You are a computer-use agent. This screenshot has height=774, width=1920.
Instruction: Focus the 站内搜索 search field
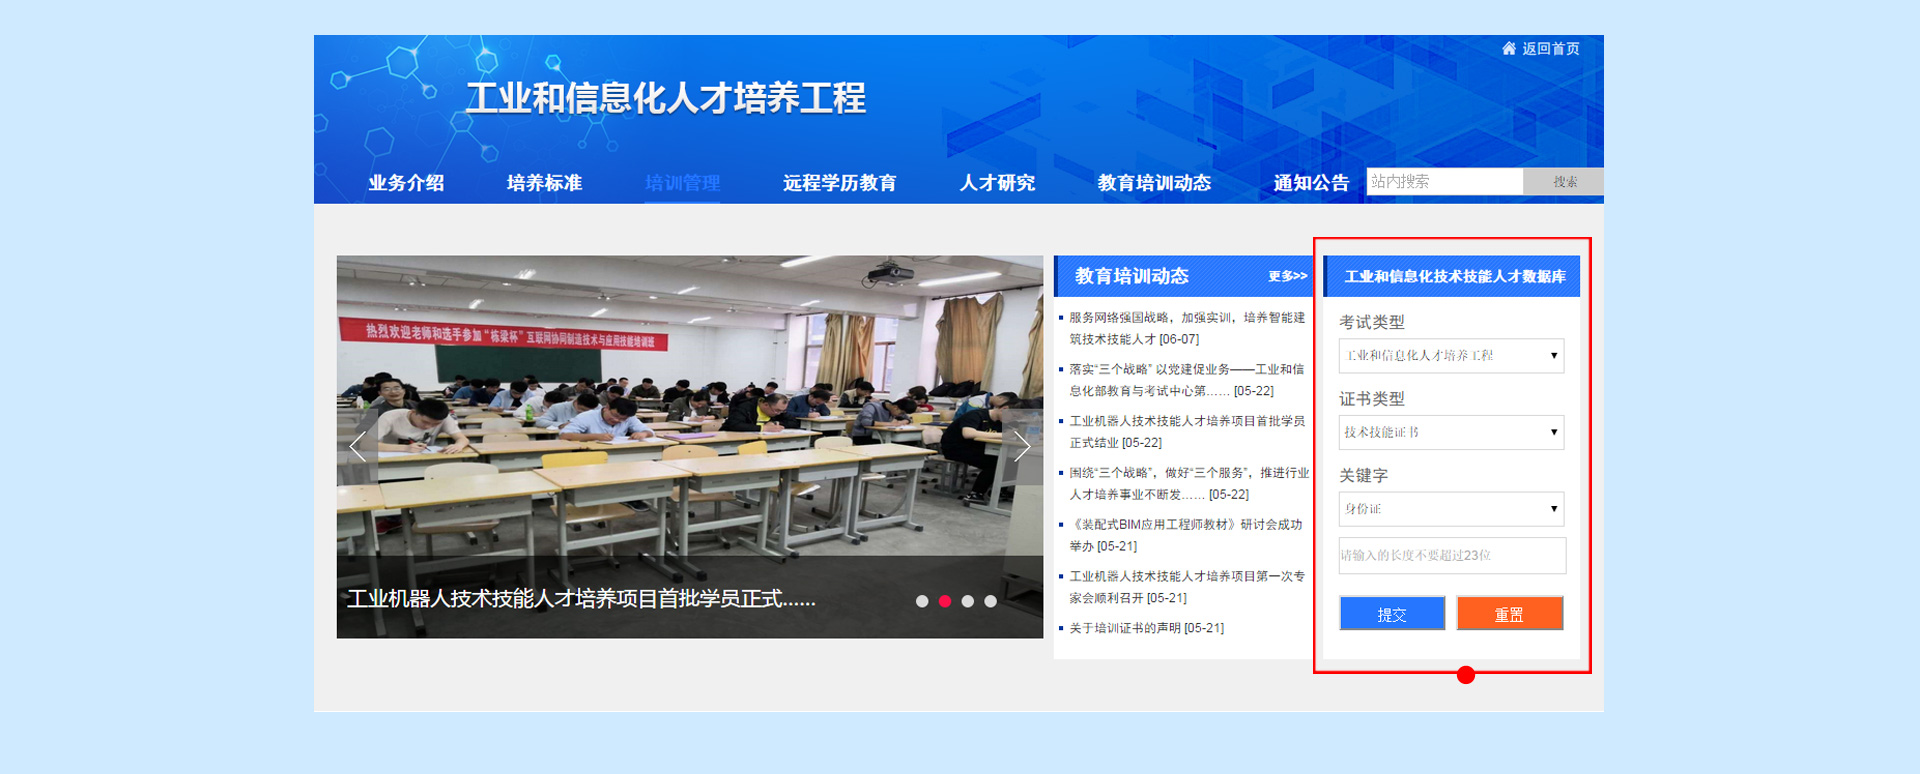pos(1444,182)
